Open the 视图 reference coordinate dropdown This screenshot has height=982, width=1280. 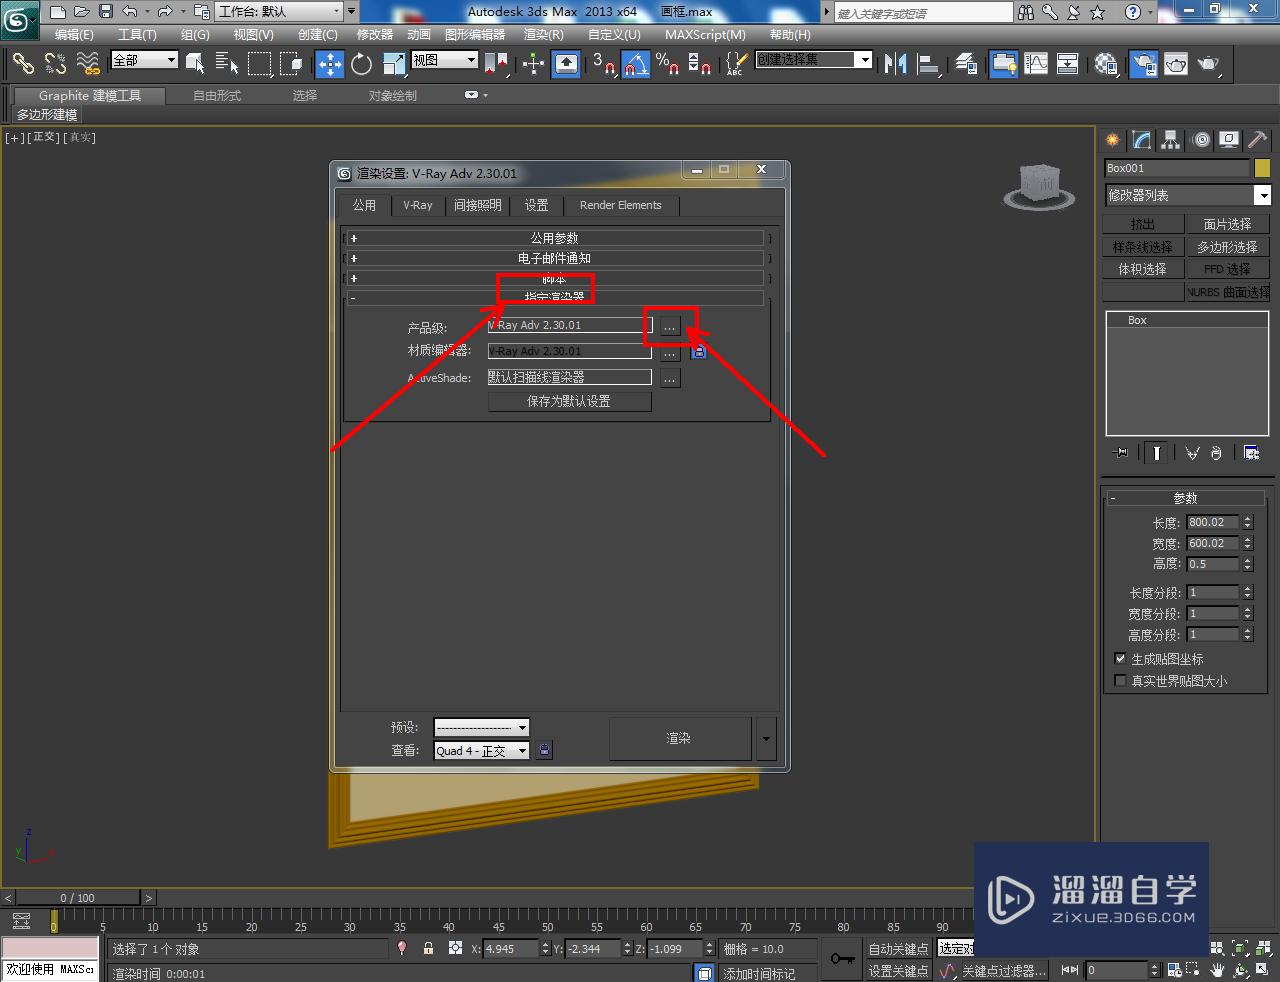pos(444,60)
